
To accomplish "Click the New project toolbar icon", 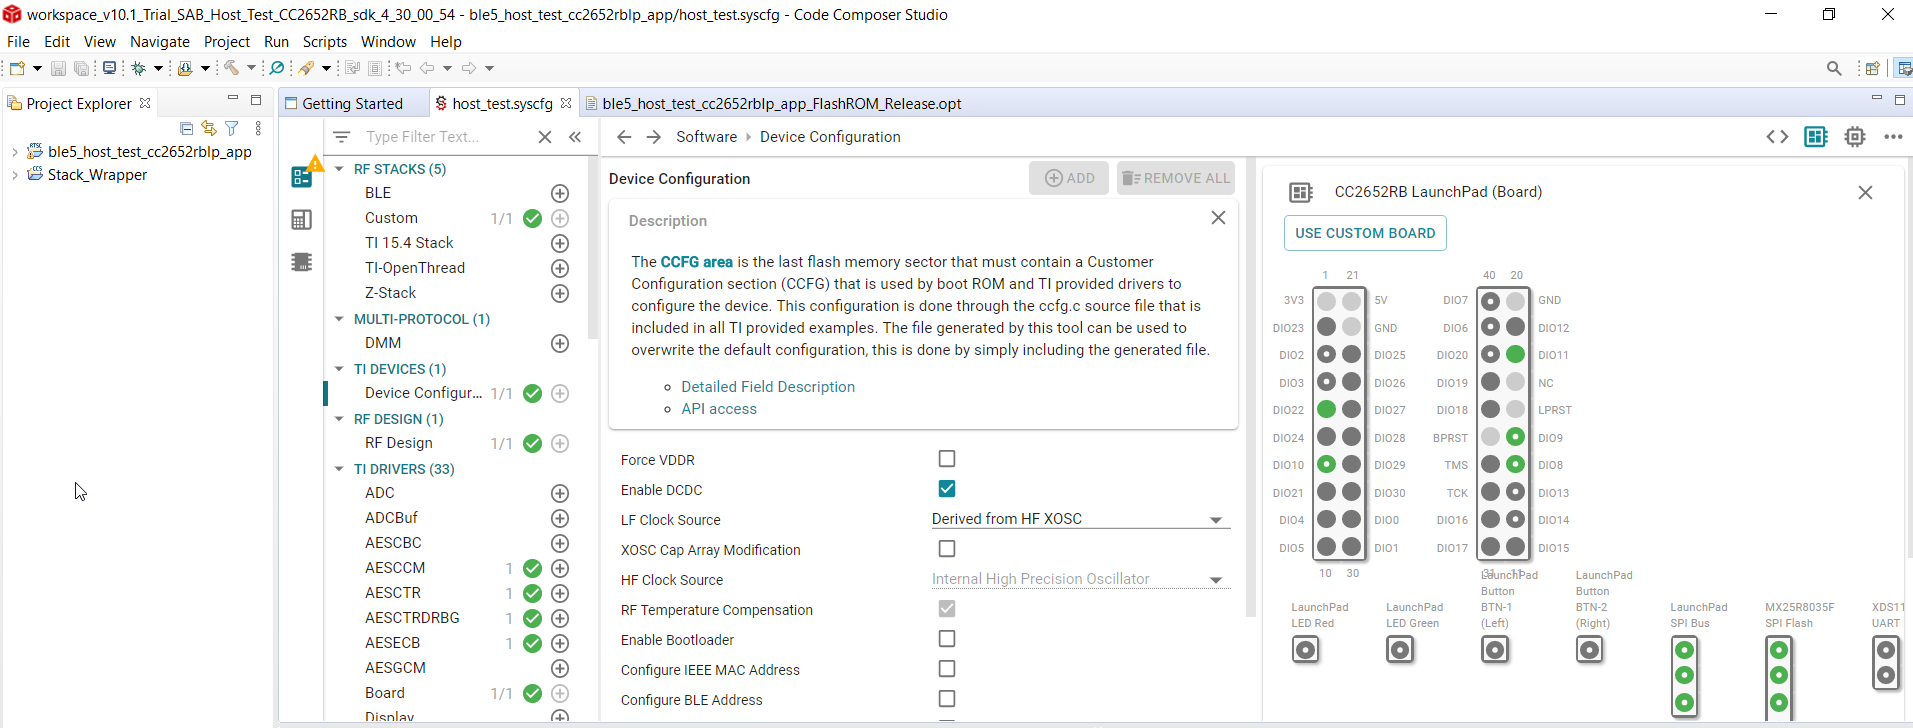I will [17, 68].
